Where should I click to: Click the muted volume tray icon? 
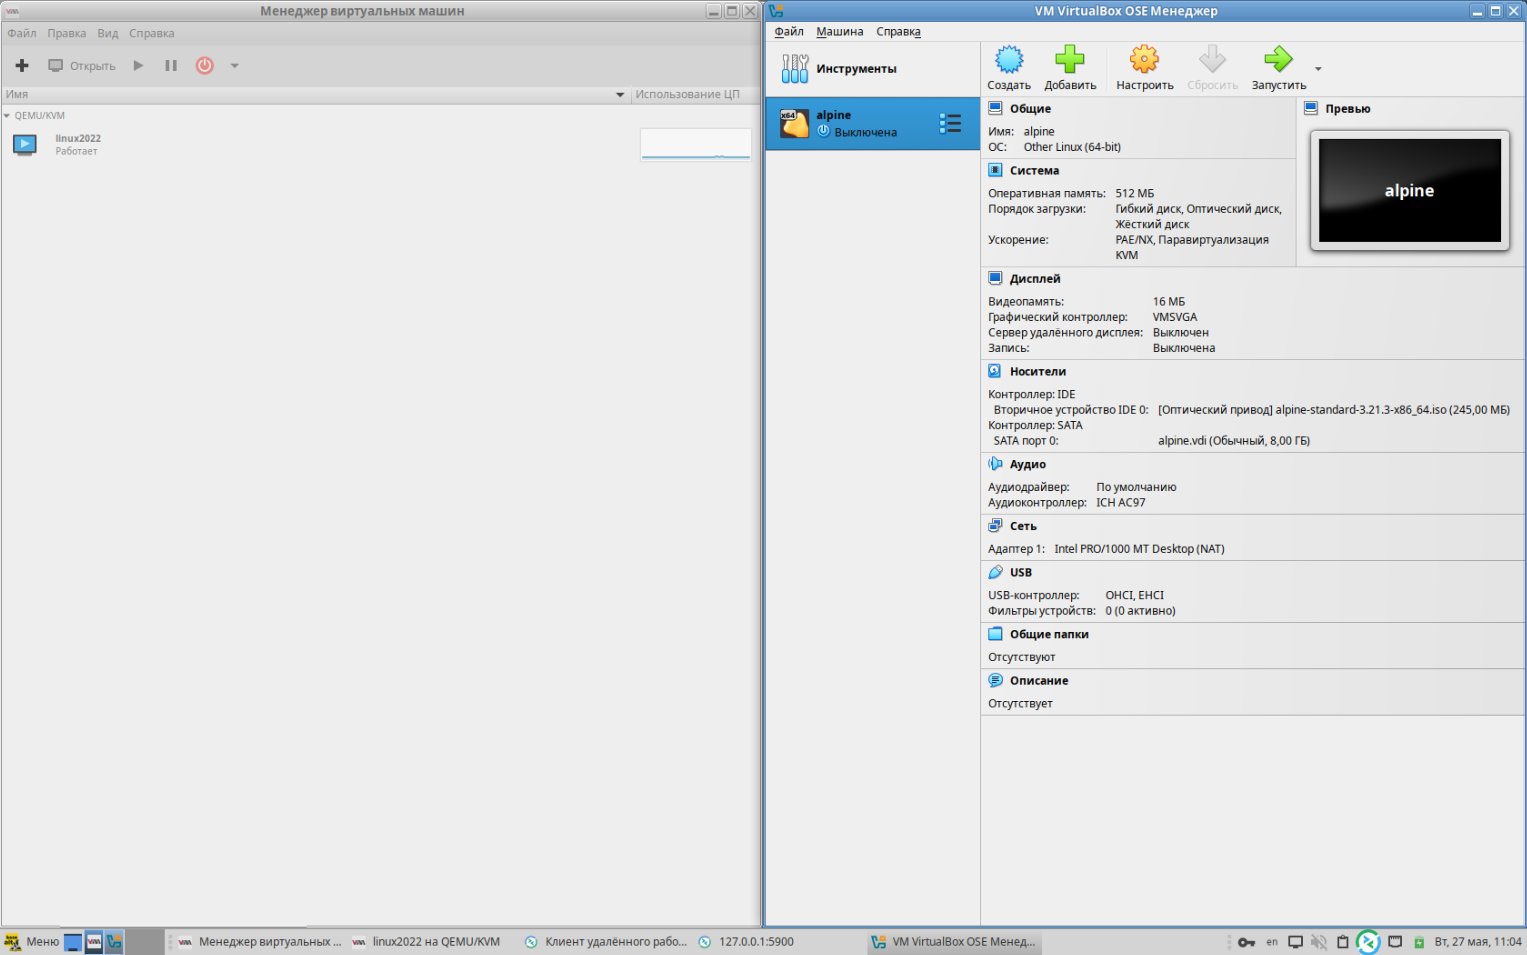pos(1319,942)
